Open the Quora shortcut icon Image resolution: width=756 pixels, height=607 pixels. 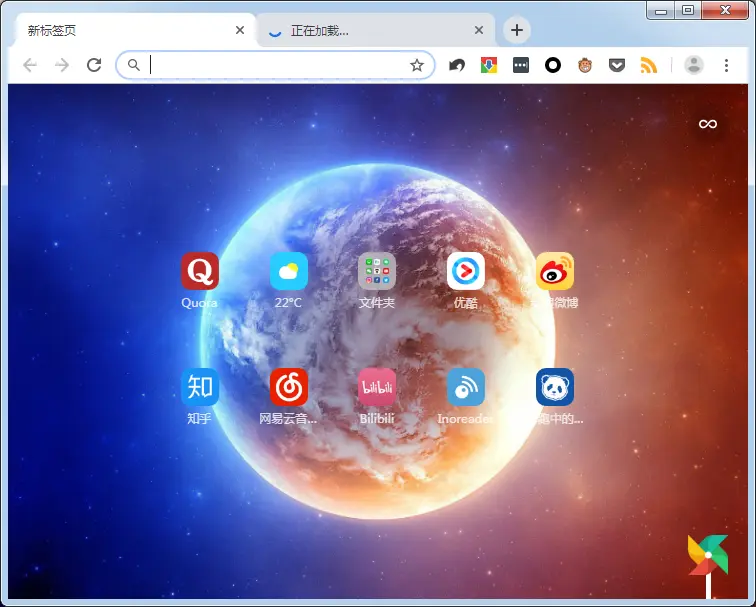200,271
